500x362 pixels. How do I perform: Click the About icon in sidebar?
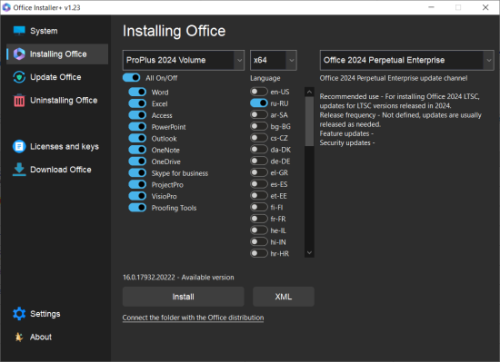[19, 337]
